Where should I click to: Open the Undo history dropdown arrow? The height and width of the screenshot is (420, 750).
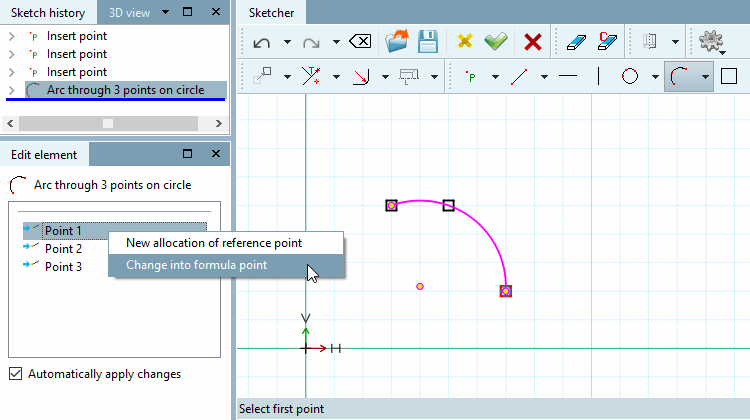287,42
